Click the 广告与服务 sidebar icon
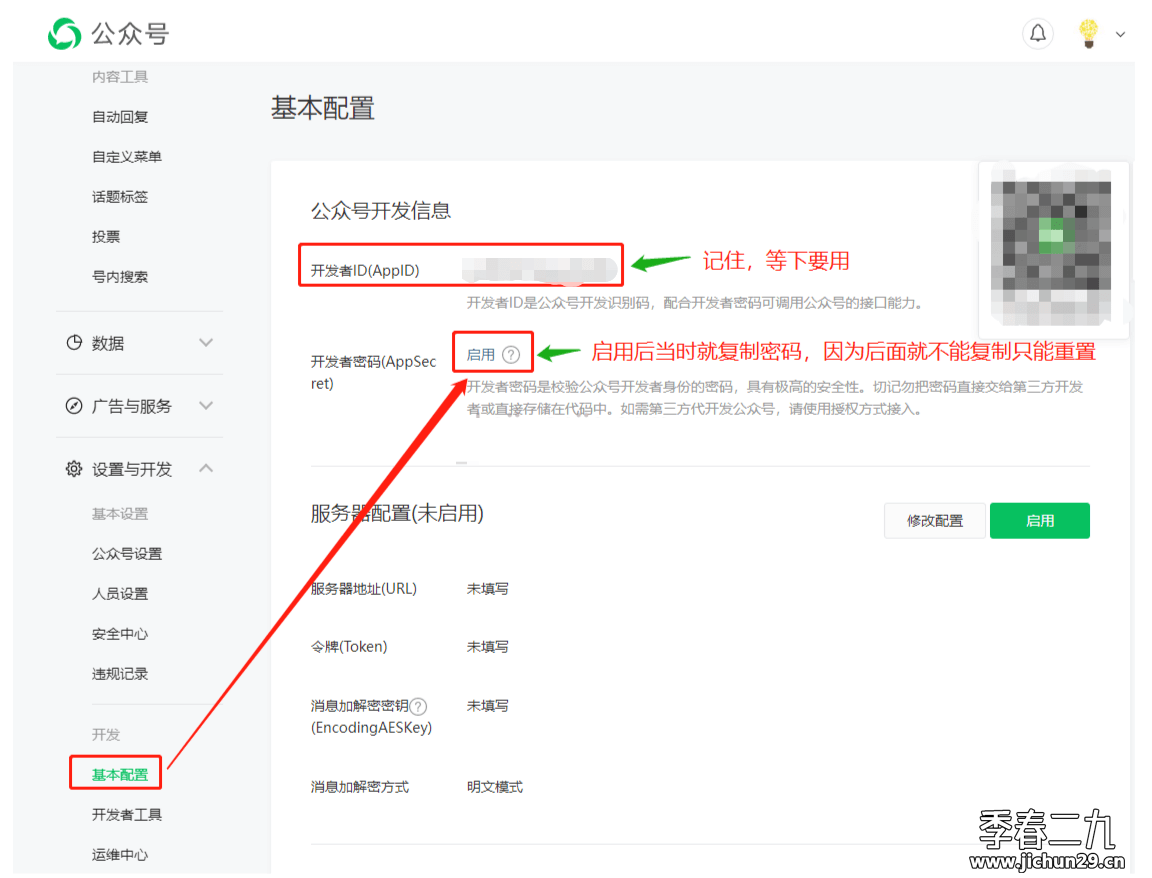1152x878 pixels. (x=75, y=406)
